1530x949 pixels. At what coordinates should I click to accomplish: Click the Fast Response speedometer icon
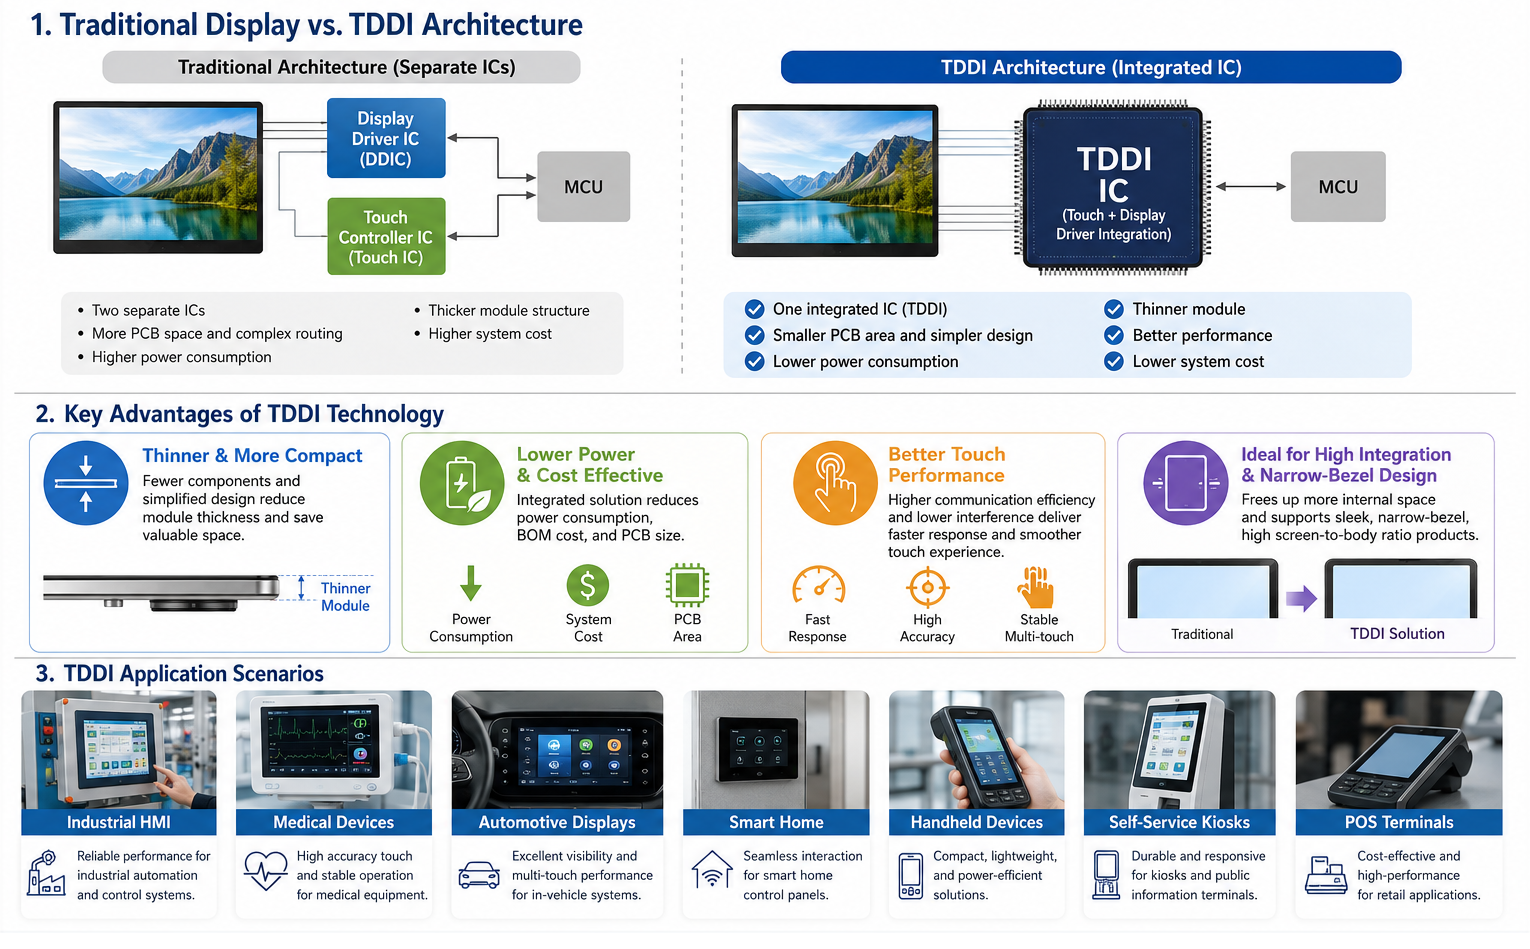click(x=819, y=586)
